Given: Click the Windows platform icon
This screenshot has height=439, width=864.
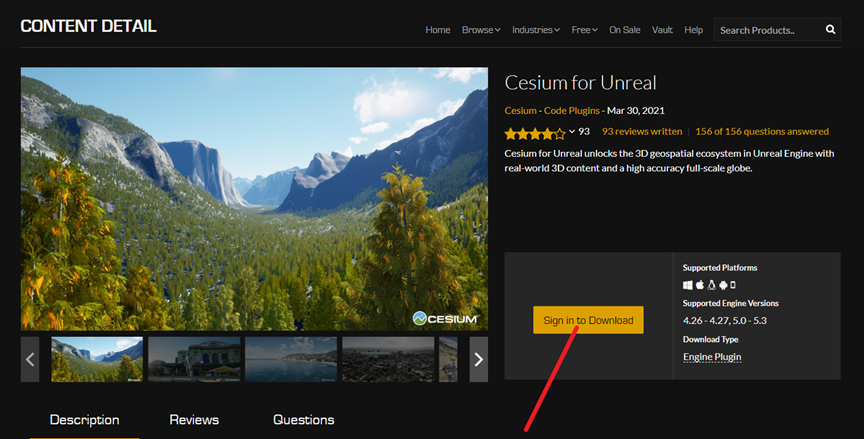Looking at the screenshot, I should tap(688, 285).
